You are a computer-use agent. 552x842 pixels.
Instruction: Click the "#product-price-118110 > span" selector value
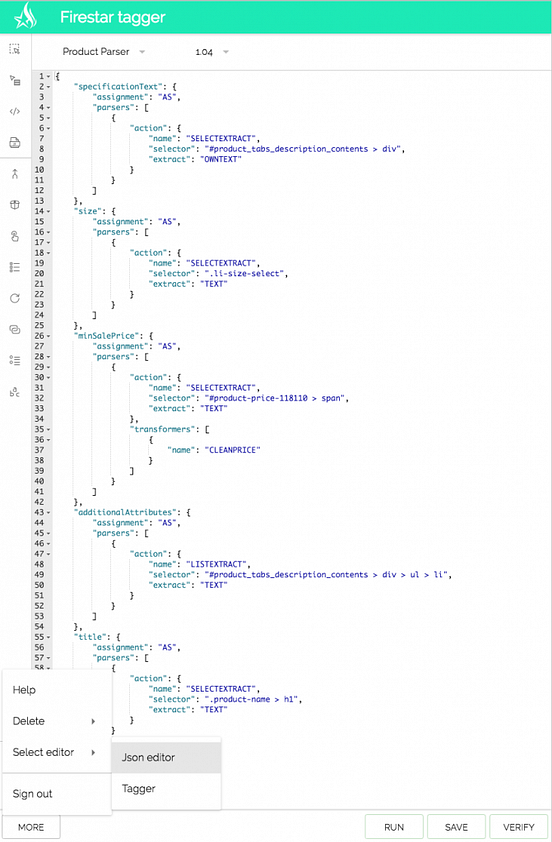pyautogui.click(x=275, y=398)
